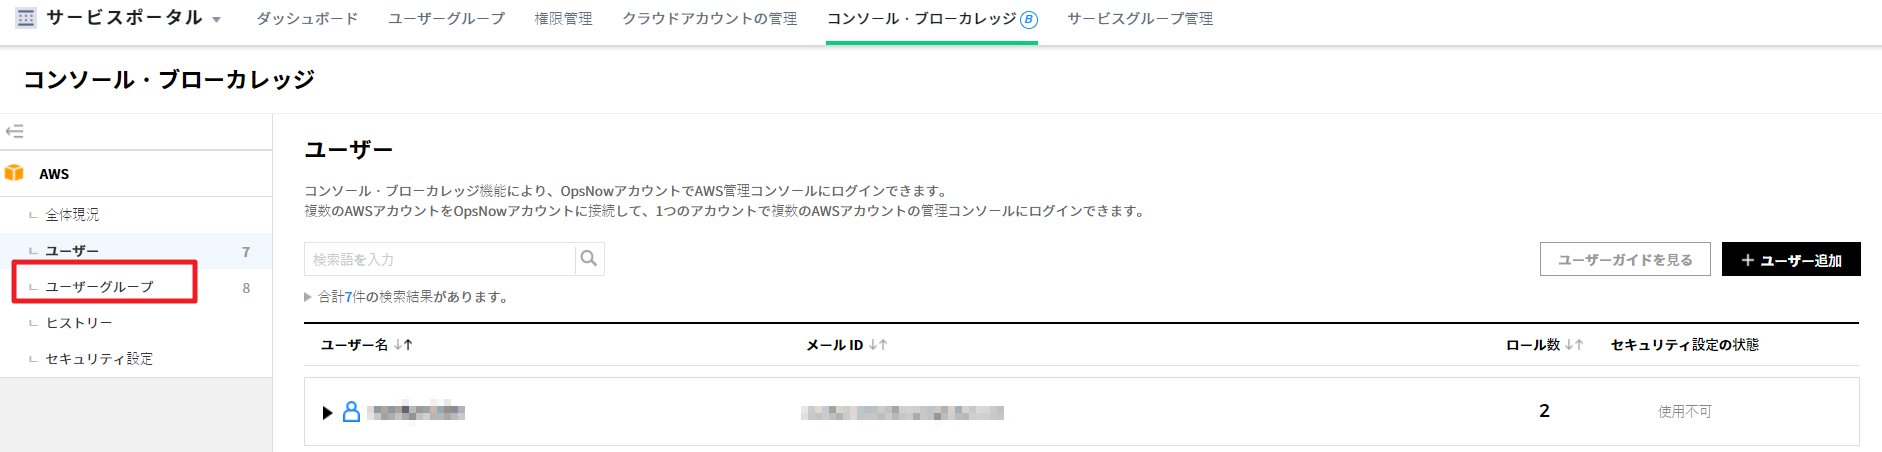This screenshot has width=1882, height=452.
Task: Sort by メール ID column arrows
Action: 878,345
